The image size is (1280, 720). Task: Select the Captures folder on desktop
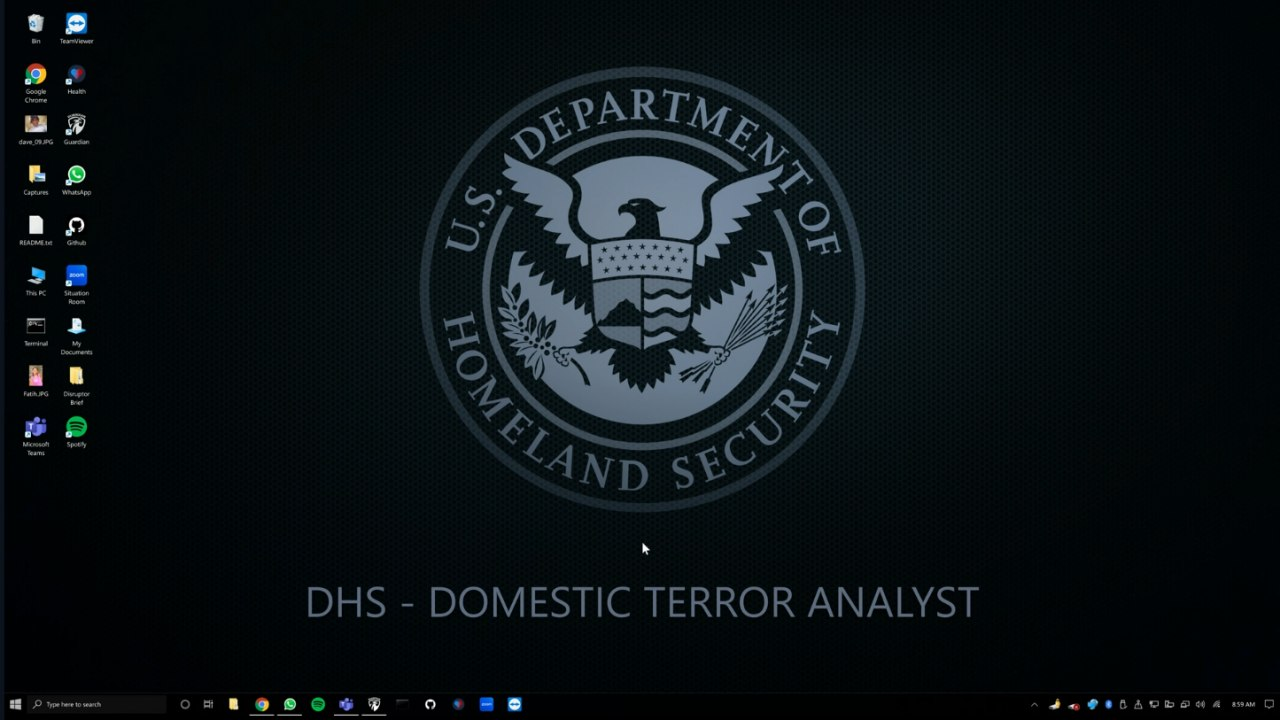[36, 180]
